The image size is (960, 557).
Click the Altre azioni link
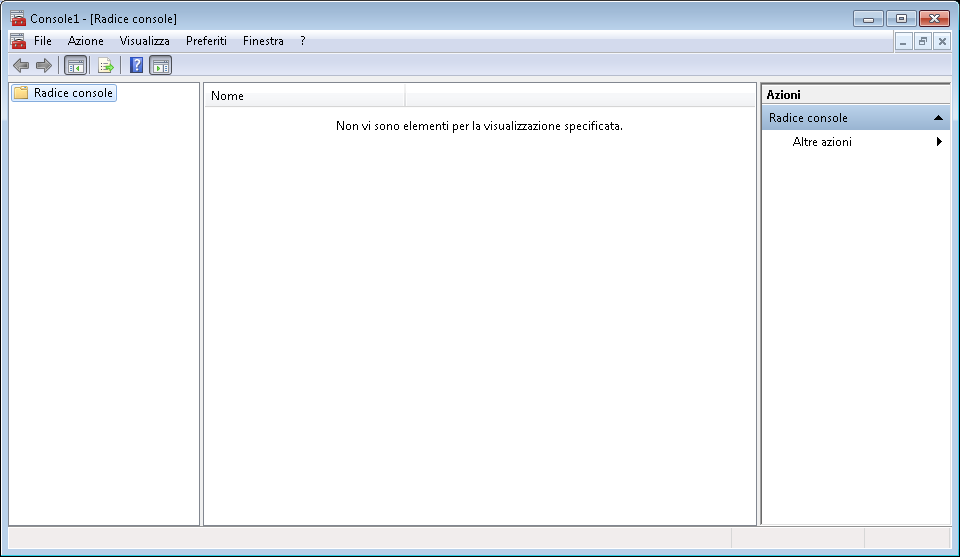click(822, 142)
